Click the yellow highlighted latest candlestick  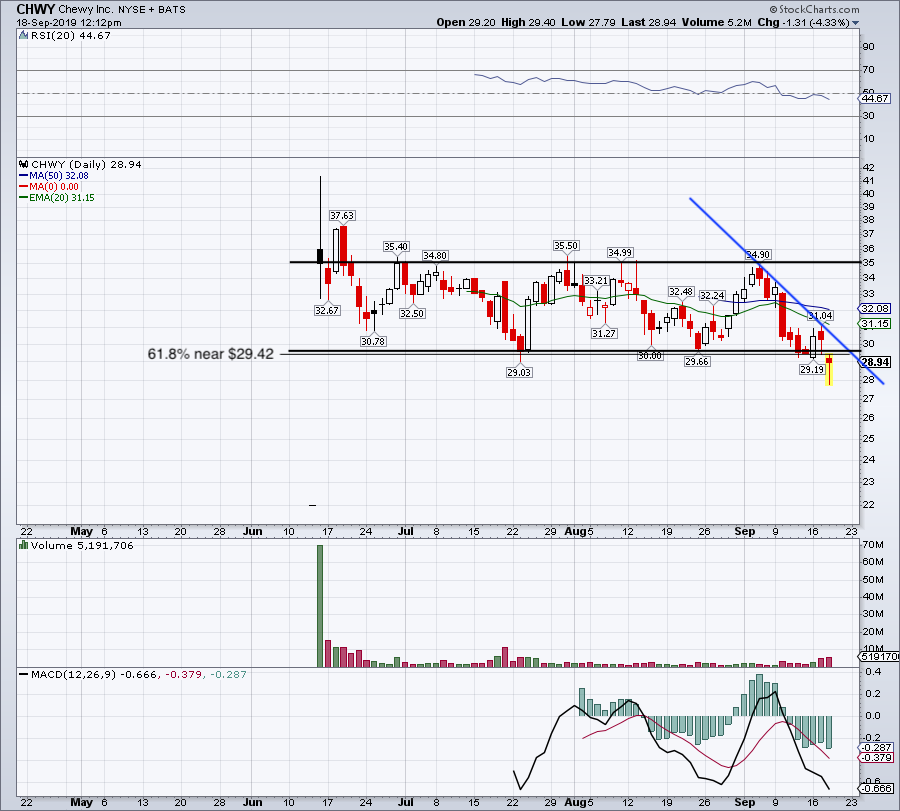point(829,370)
